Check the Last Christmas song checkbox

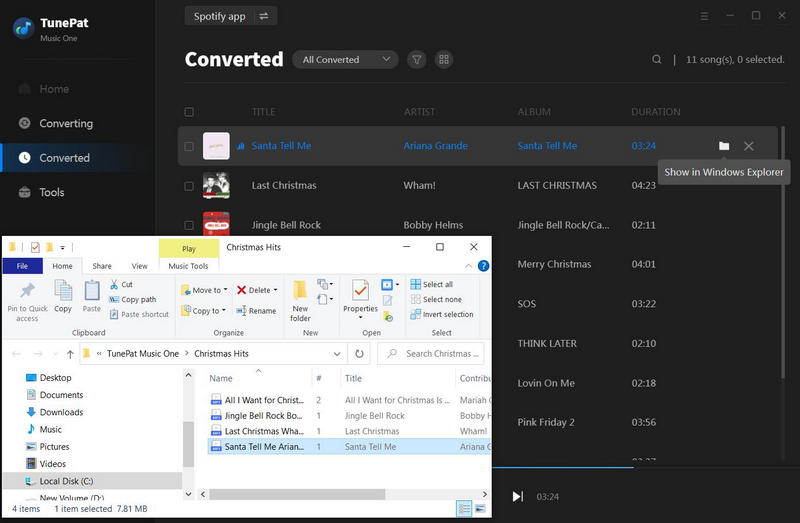pos(190,186)
